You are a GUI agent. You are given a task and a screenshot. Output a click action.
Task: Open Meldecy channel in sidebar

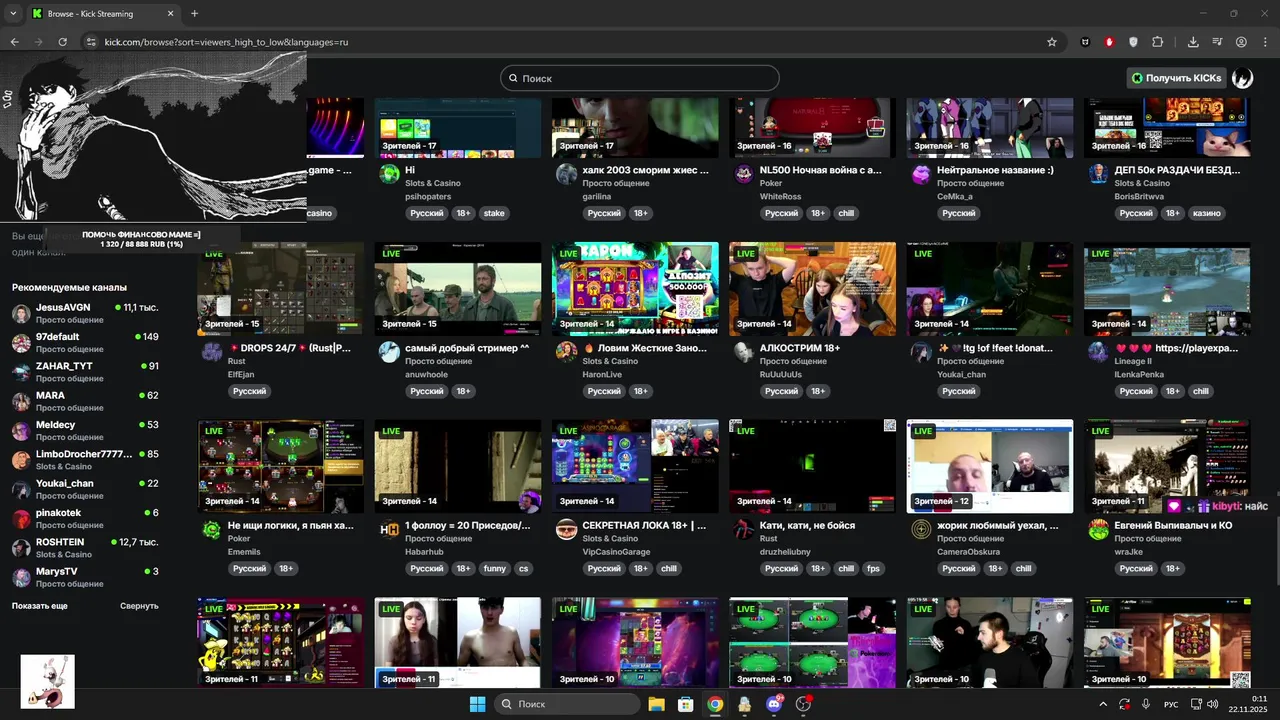(85, 430)
